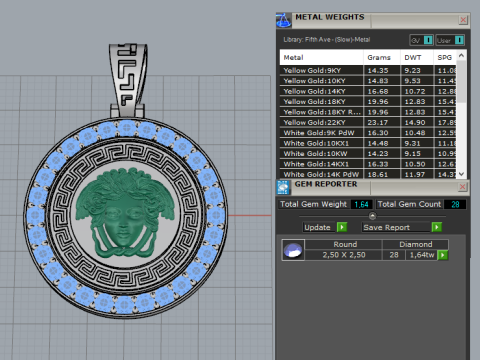The width and height of the screenshot is (480, 360).
Task: Click the metal list scrollbar thumb
Action: 461,82
